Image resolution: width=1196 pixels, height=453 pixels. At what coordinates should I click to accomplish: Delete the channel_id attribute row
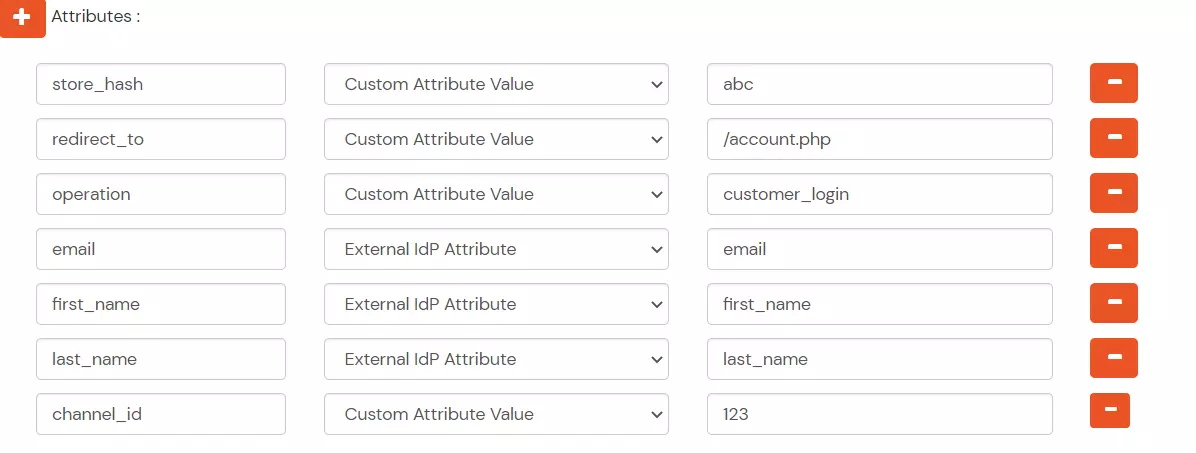tap(1109, 411)
